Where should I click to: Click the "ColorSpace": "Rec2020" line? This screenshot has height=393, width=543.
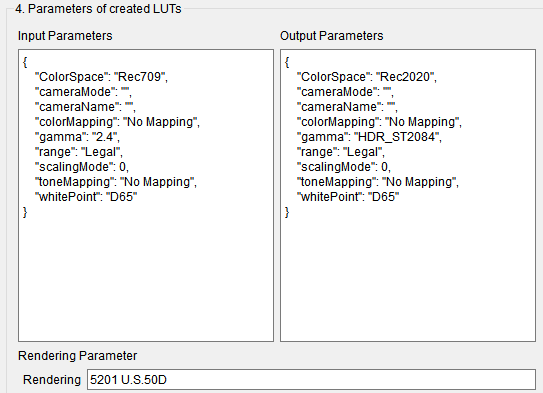click(367, 77)
